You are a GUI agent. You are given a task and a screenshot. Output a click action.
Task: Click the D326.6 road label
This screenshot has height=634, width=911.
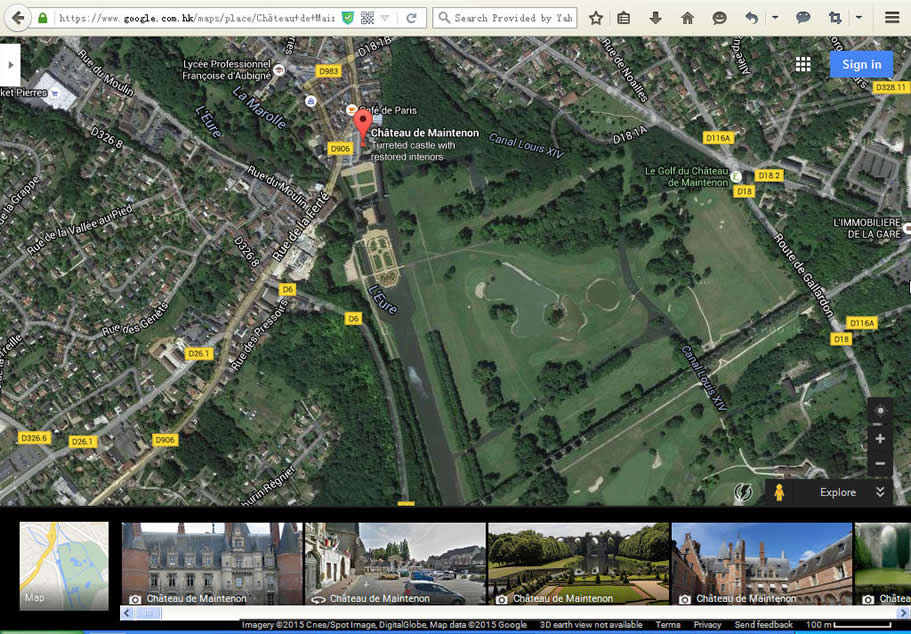point(34,438)
